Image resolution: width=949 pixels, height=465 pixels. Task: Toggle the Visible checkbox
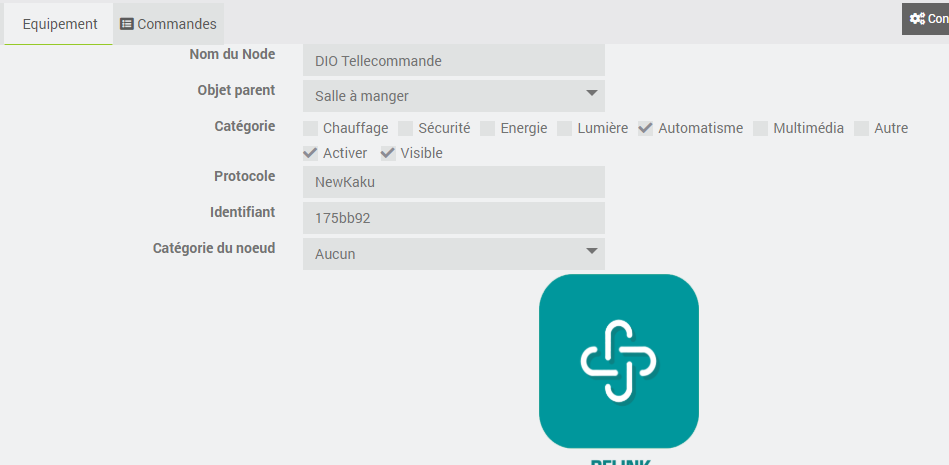click(x=388, y=153)
